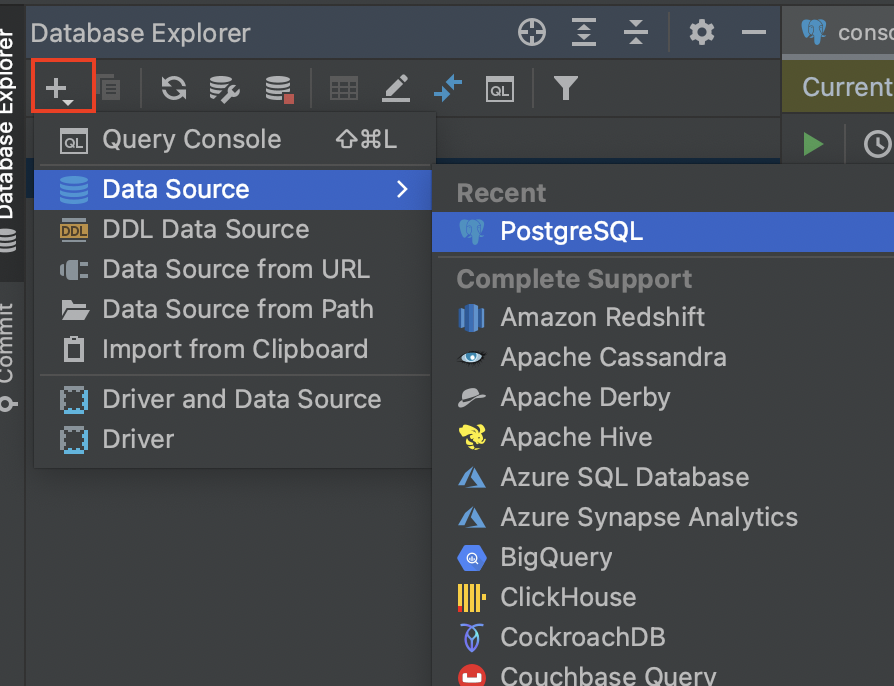Screen dimensions: 894x686
Task: Open Database Explorer settings gear
Action: (702, 32)
